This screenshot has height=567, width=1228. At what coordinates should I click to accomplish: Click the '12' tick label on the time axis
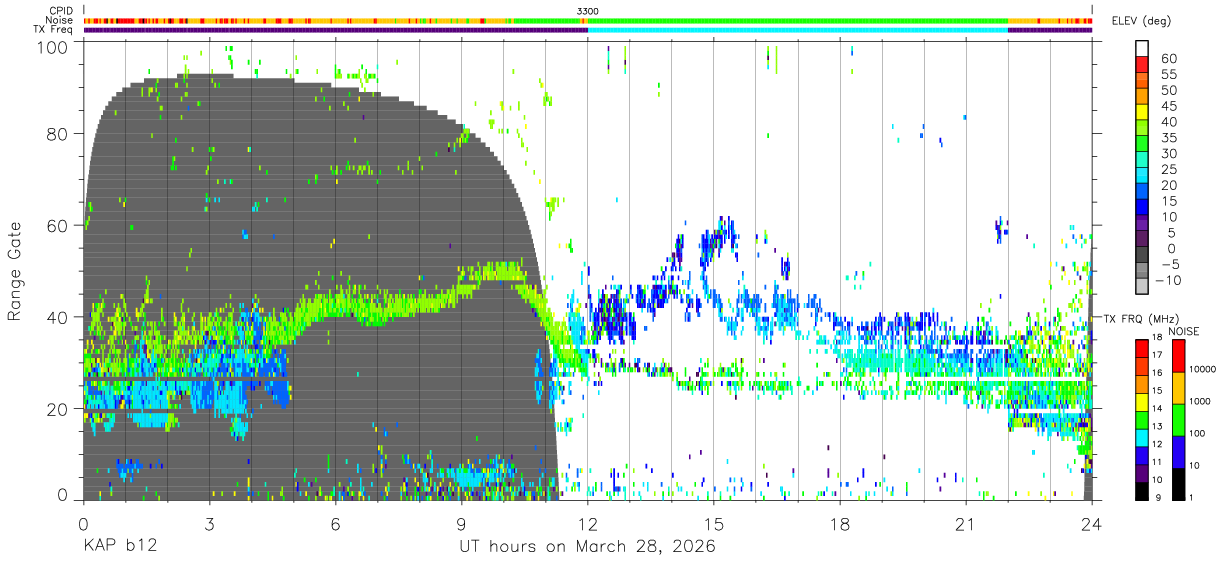(x=587, y=523)
